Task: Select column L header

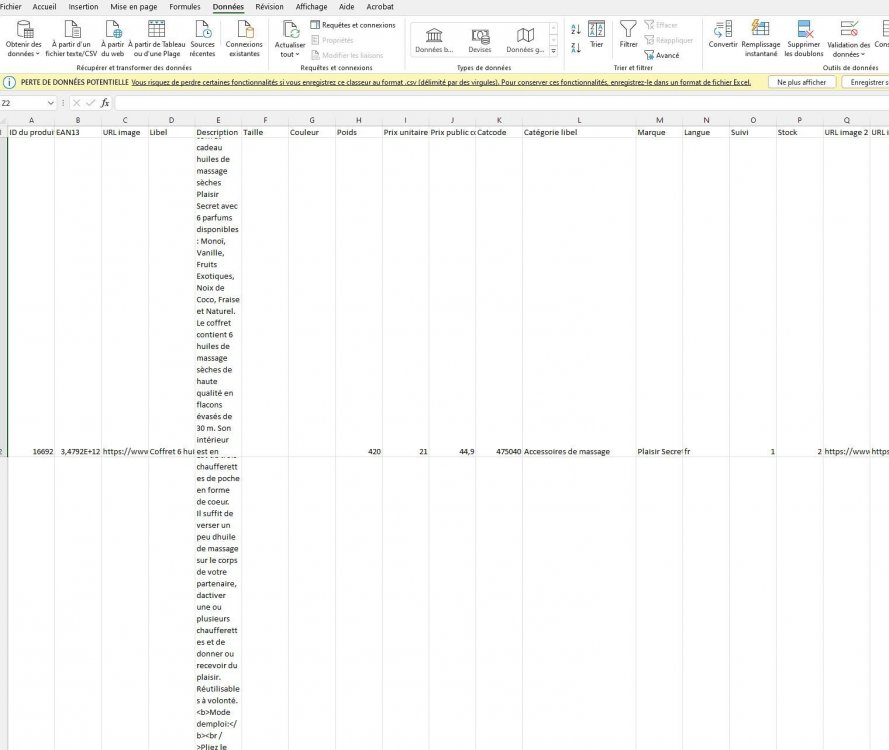Action: pyautogui.click(x=579, y=120)
